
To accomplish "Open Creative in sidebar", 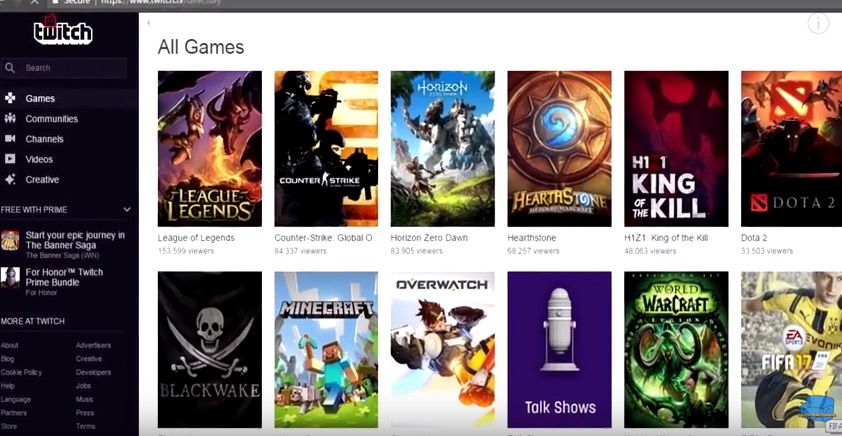I will tap(42, 180).
